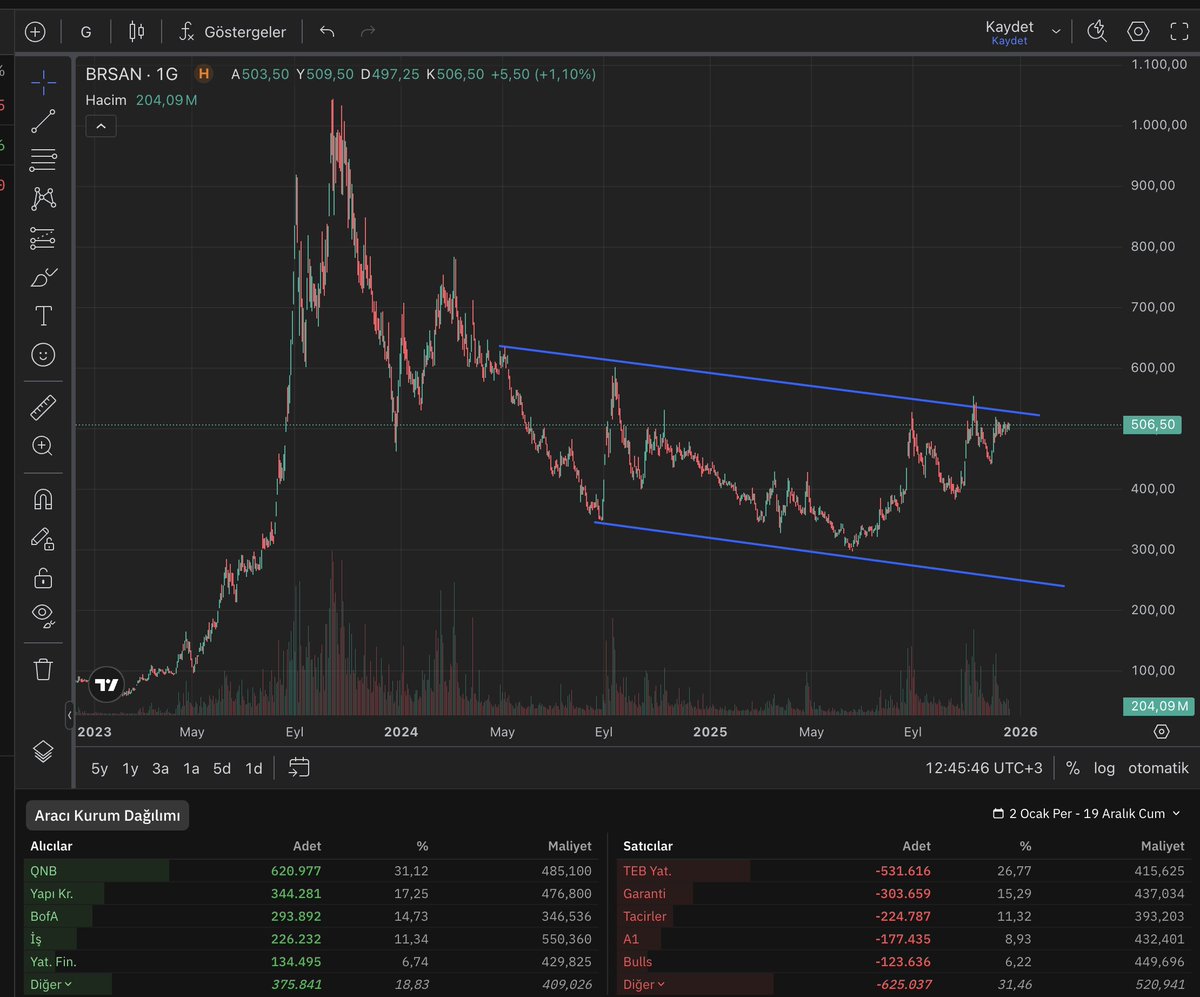Viewport: 1200px width, 997px height.
Task: Open Göstergeler indicators menu
Action: point(232,32)
